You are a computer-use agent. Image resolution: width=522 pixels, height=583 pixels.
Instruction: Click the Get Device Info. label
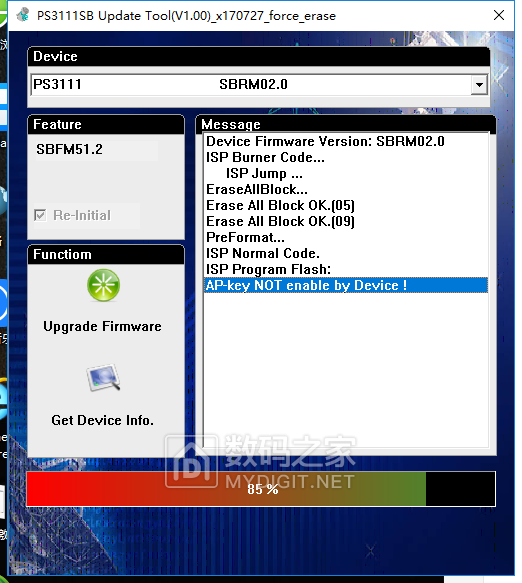tap(103, 420)
